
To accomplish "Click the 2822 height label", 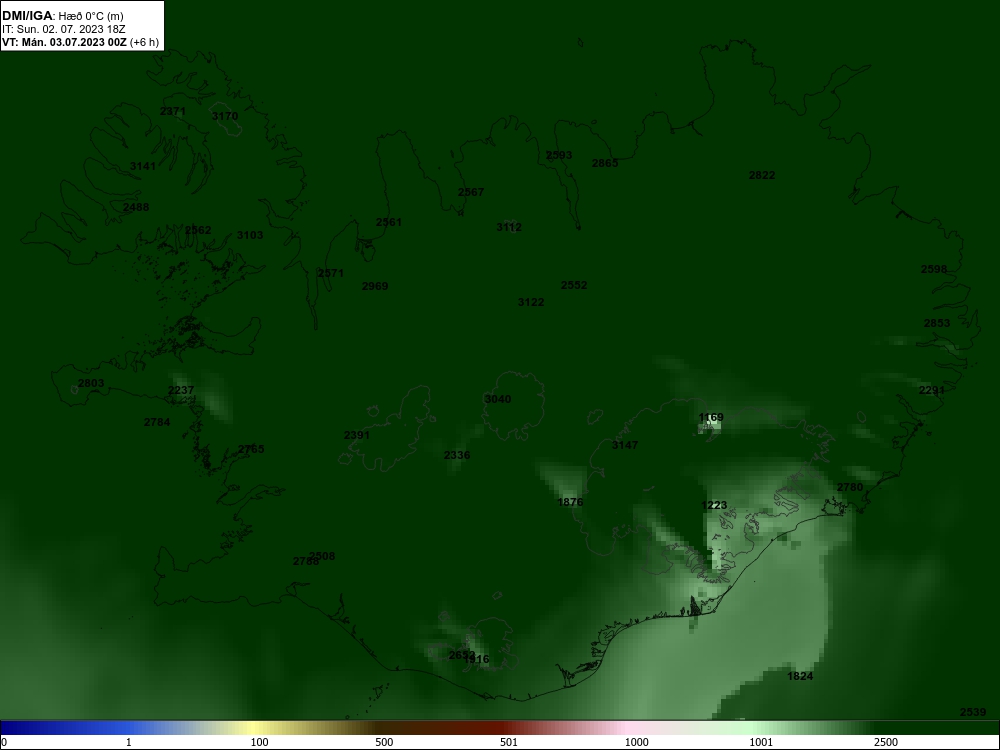I will pyautogui.click(x=762, y=175).
